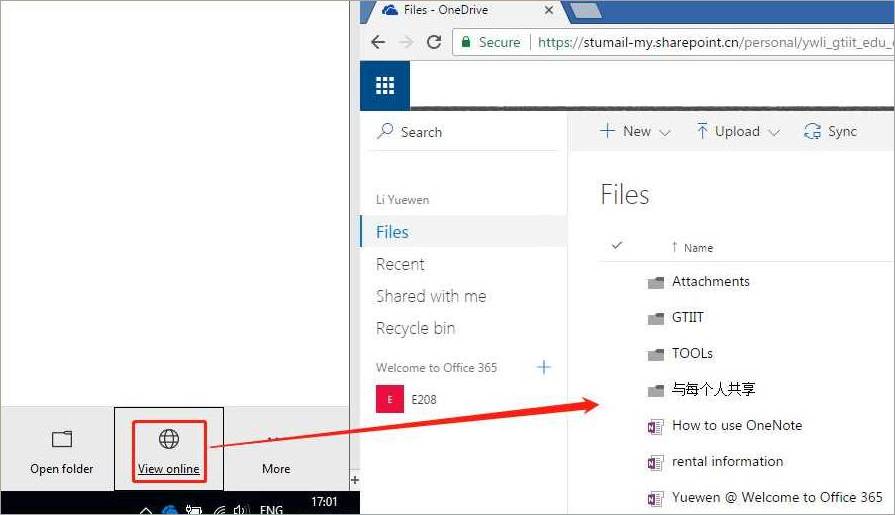
Task: Click in the Search field
Action: click(462, 132)
